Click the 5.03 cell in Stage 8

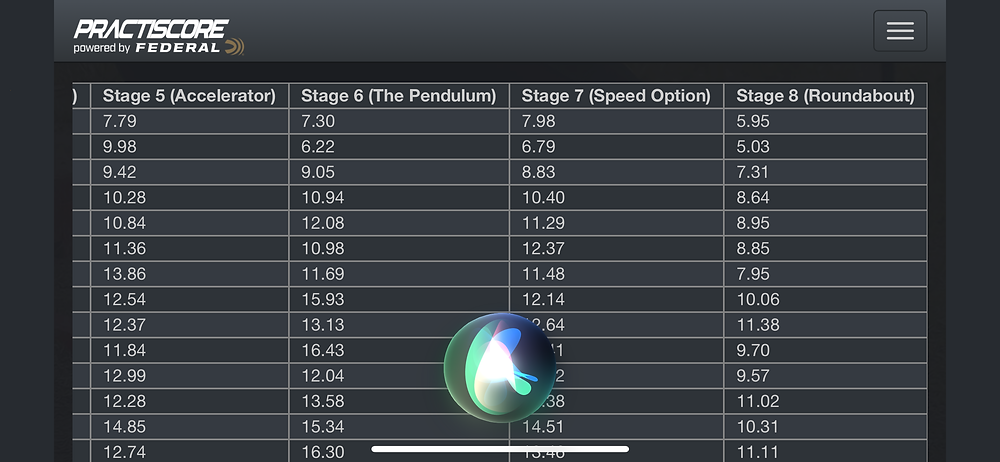click(753, 147)
